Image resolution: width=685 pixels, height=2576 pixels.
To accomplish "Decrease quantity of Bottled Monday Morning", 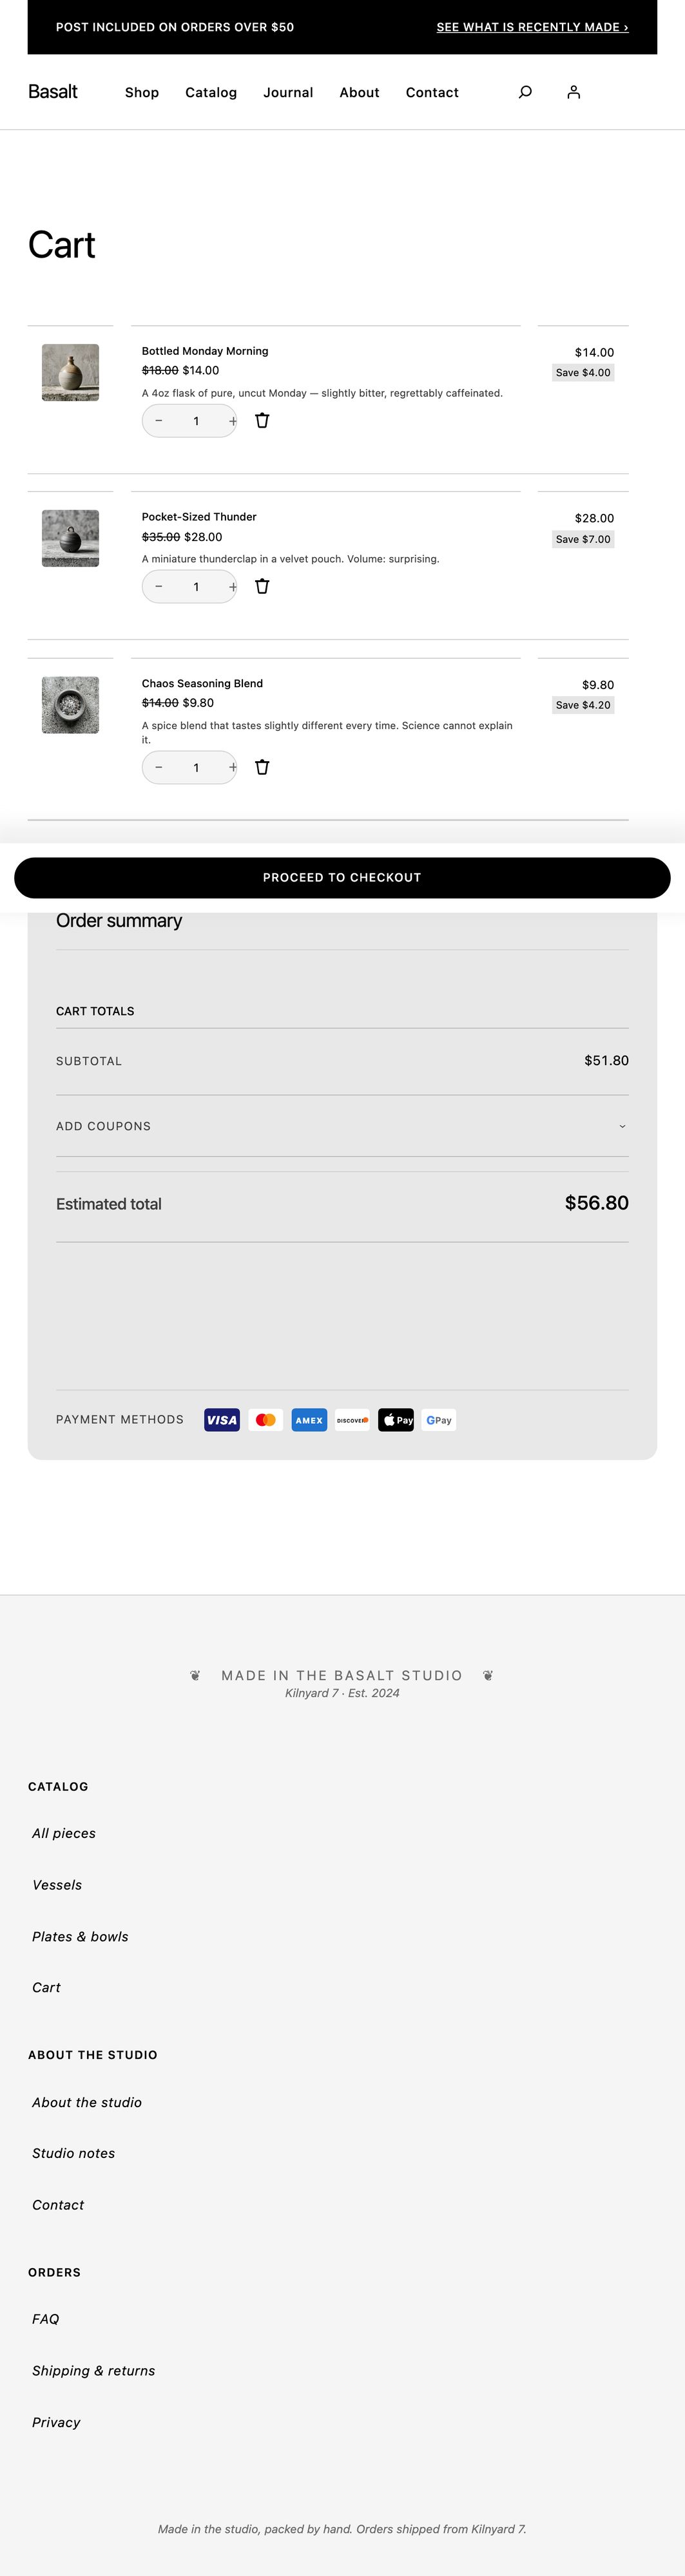I will tap(159, 421).
